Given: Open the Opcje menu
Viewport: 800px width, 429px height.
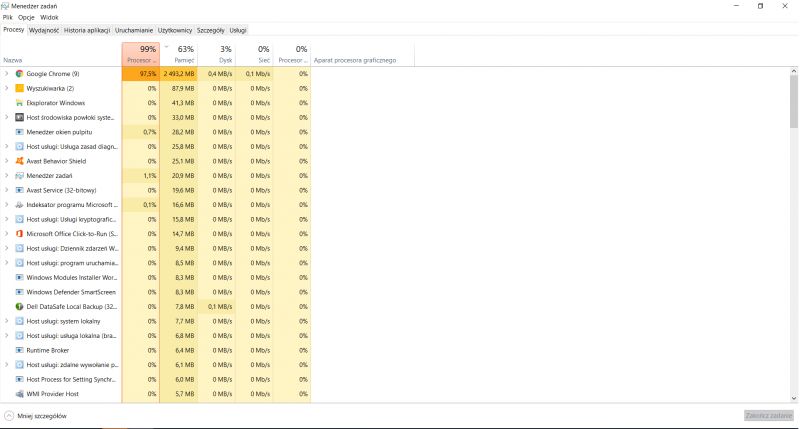Looking at the screenshot, I should pyautogui.click(x=26, y=17).
